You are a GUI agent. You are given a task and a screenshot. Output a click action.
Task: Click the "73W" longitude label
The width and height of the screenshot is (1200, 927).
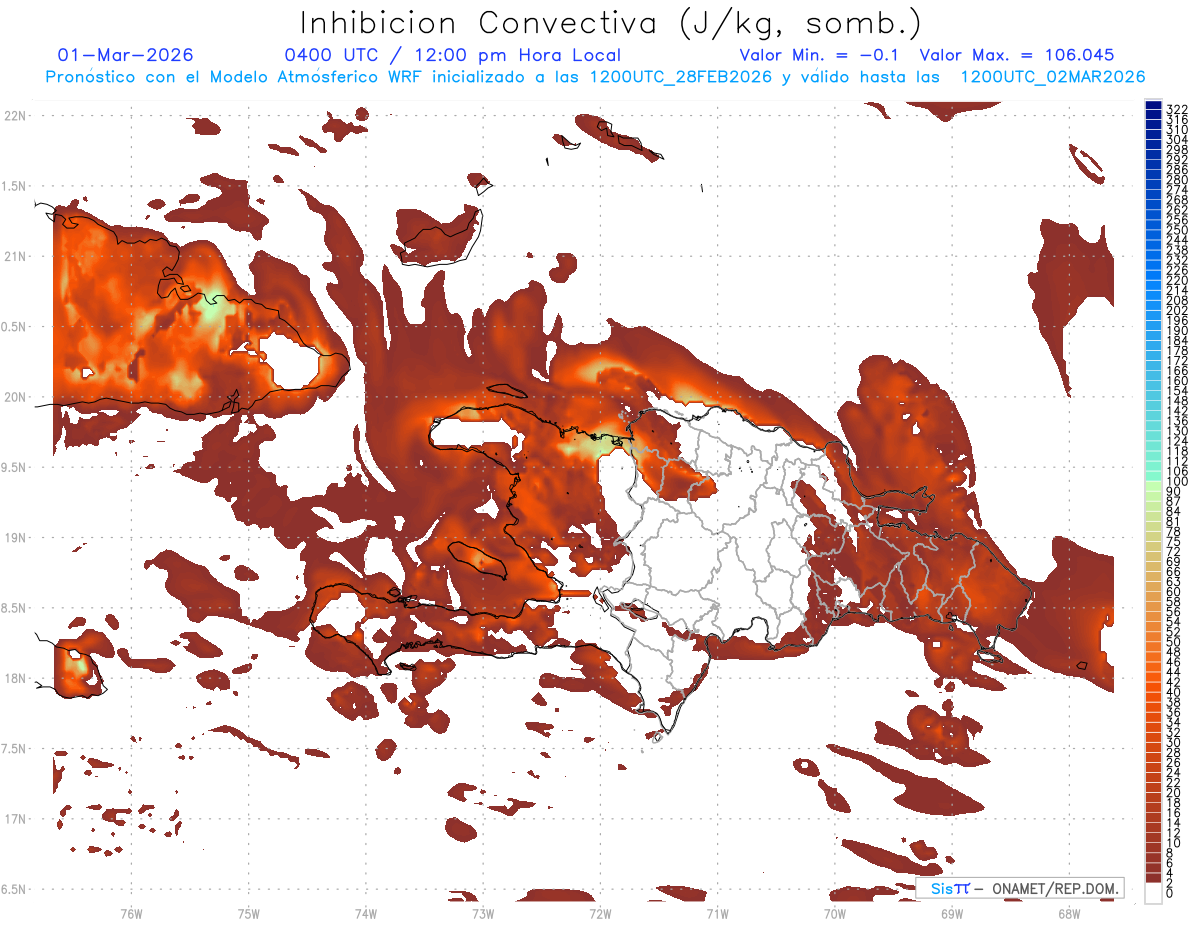click(483, 913)
